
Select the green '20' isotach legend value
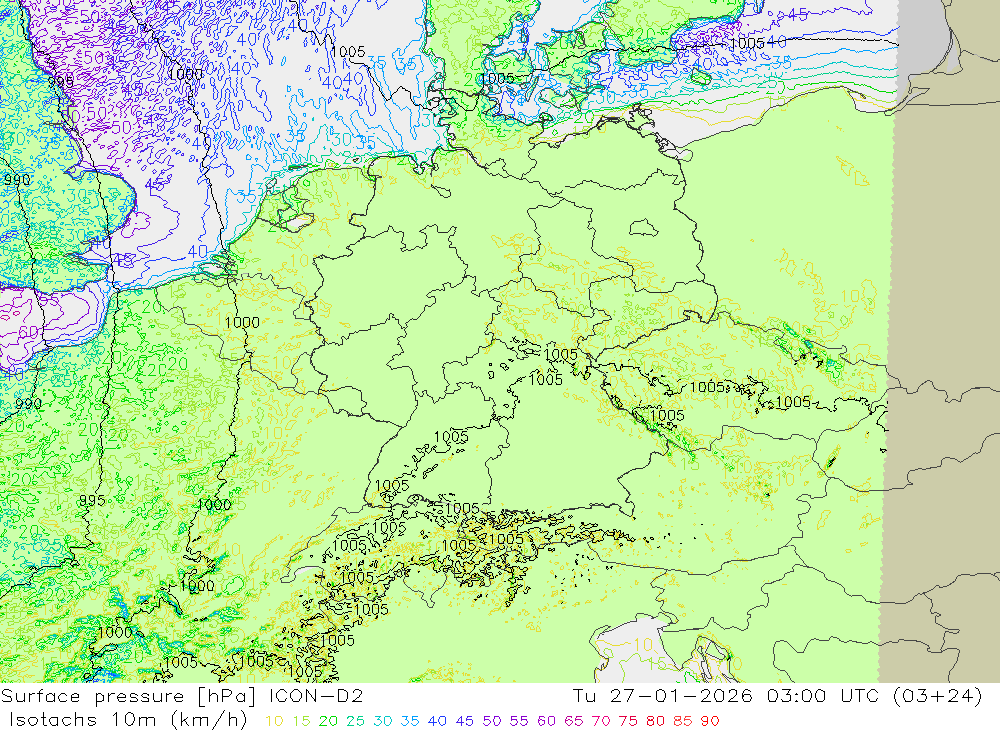(328, 722)
